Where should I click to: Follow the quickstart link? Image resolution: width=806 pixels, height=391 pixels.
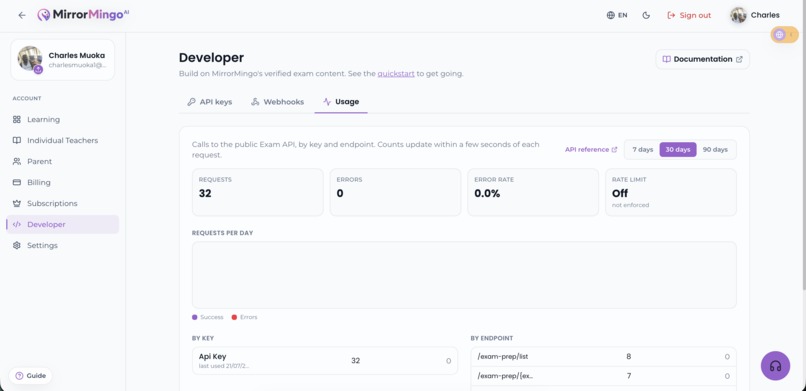tap(396, 73)
